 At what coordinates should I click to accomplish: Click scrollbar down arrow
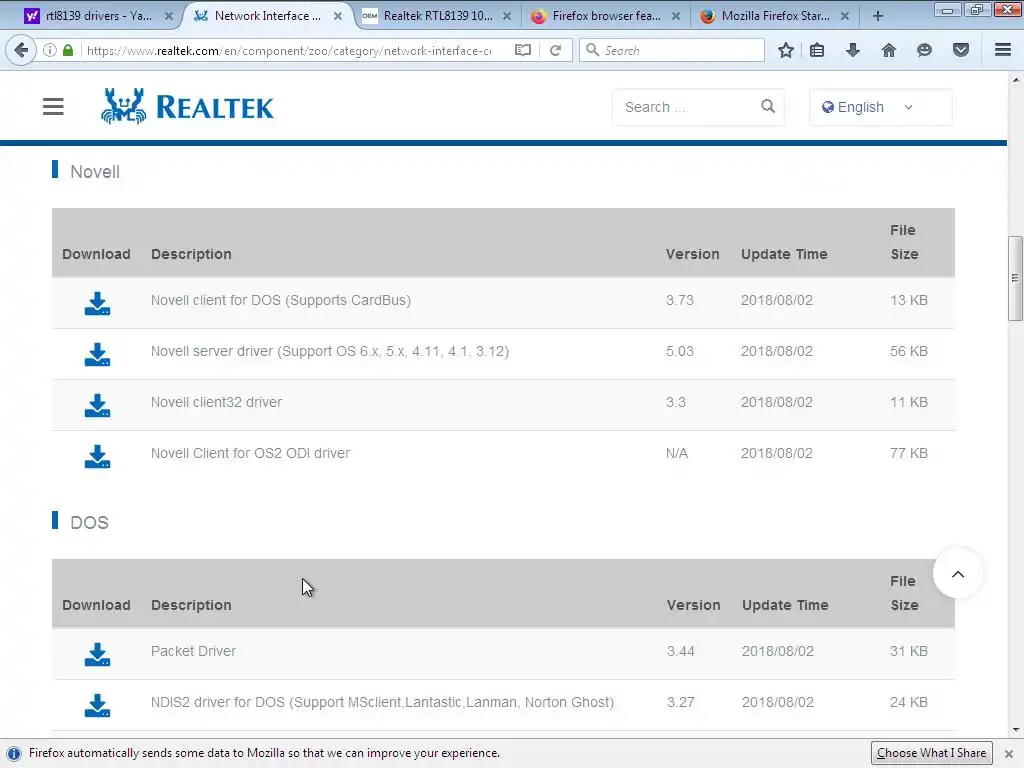coord(1015,730)
